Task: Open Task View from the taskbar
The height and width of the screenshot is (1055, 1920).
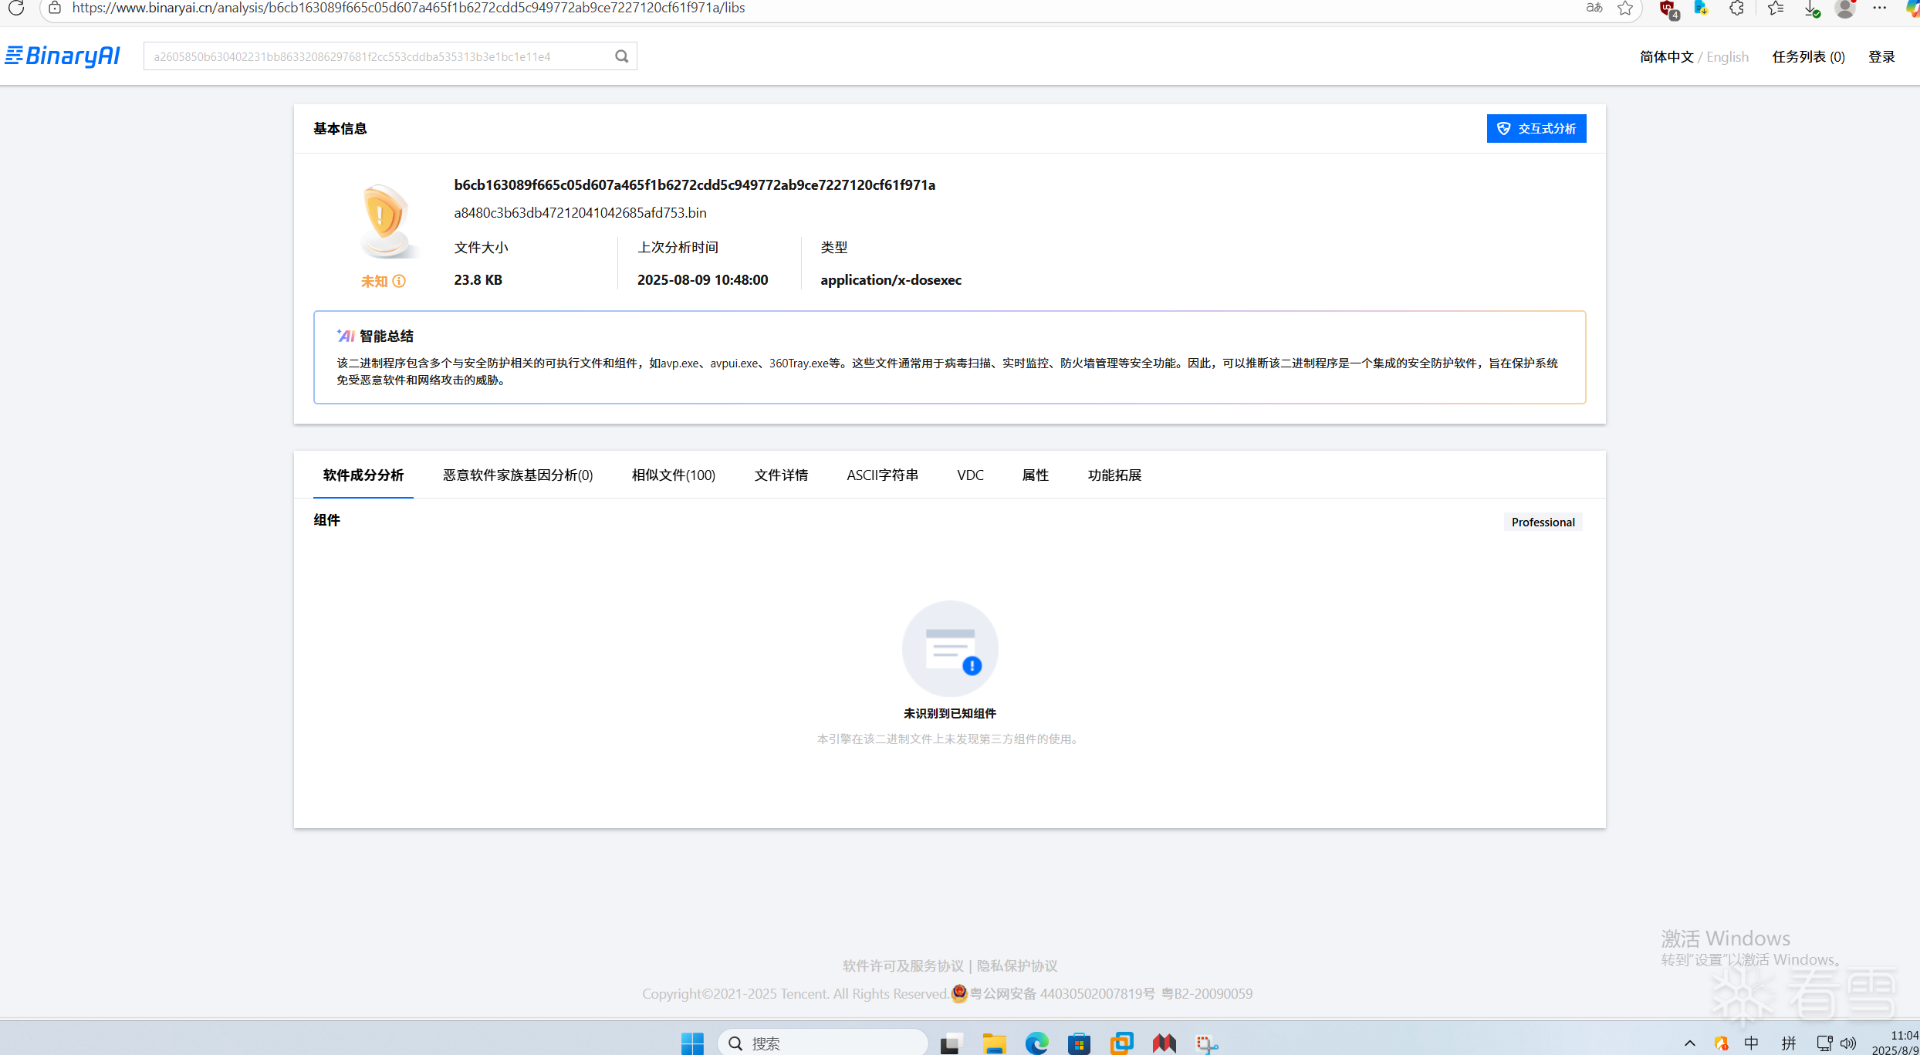Action: (950, 1044)
